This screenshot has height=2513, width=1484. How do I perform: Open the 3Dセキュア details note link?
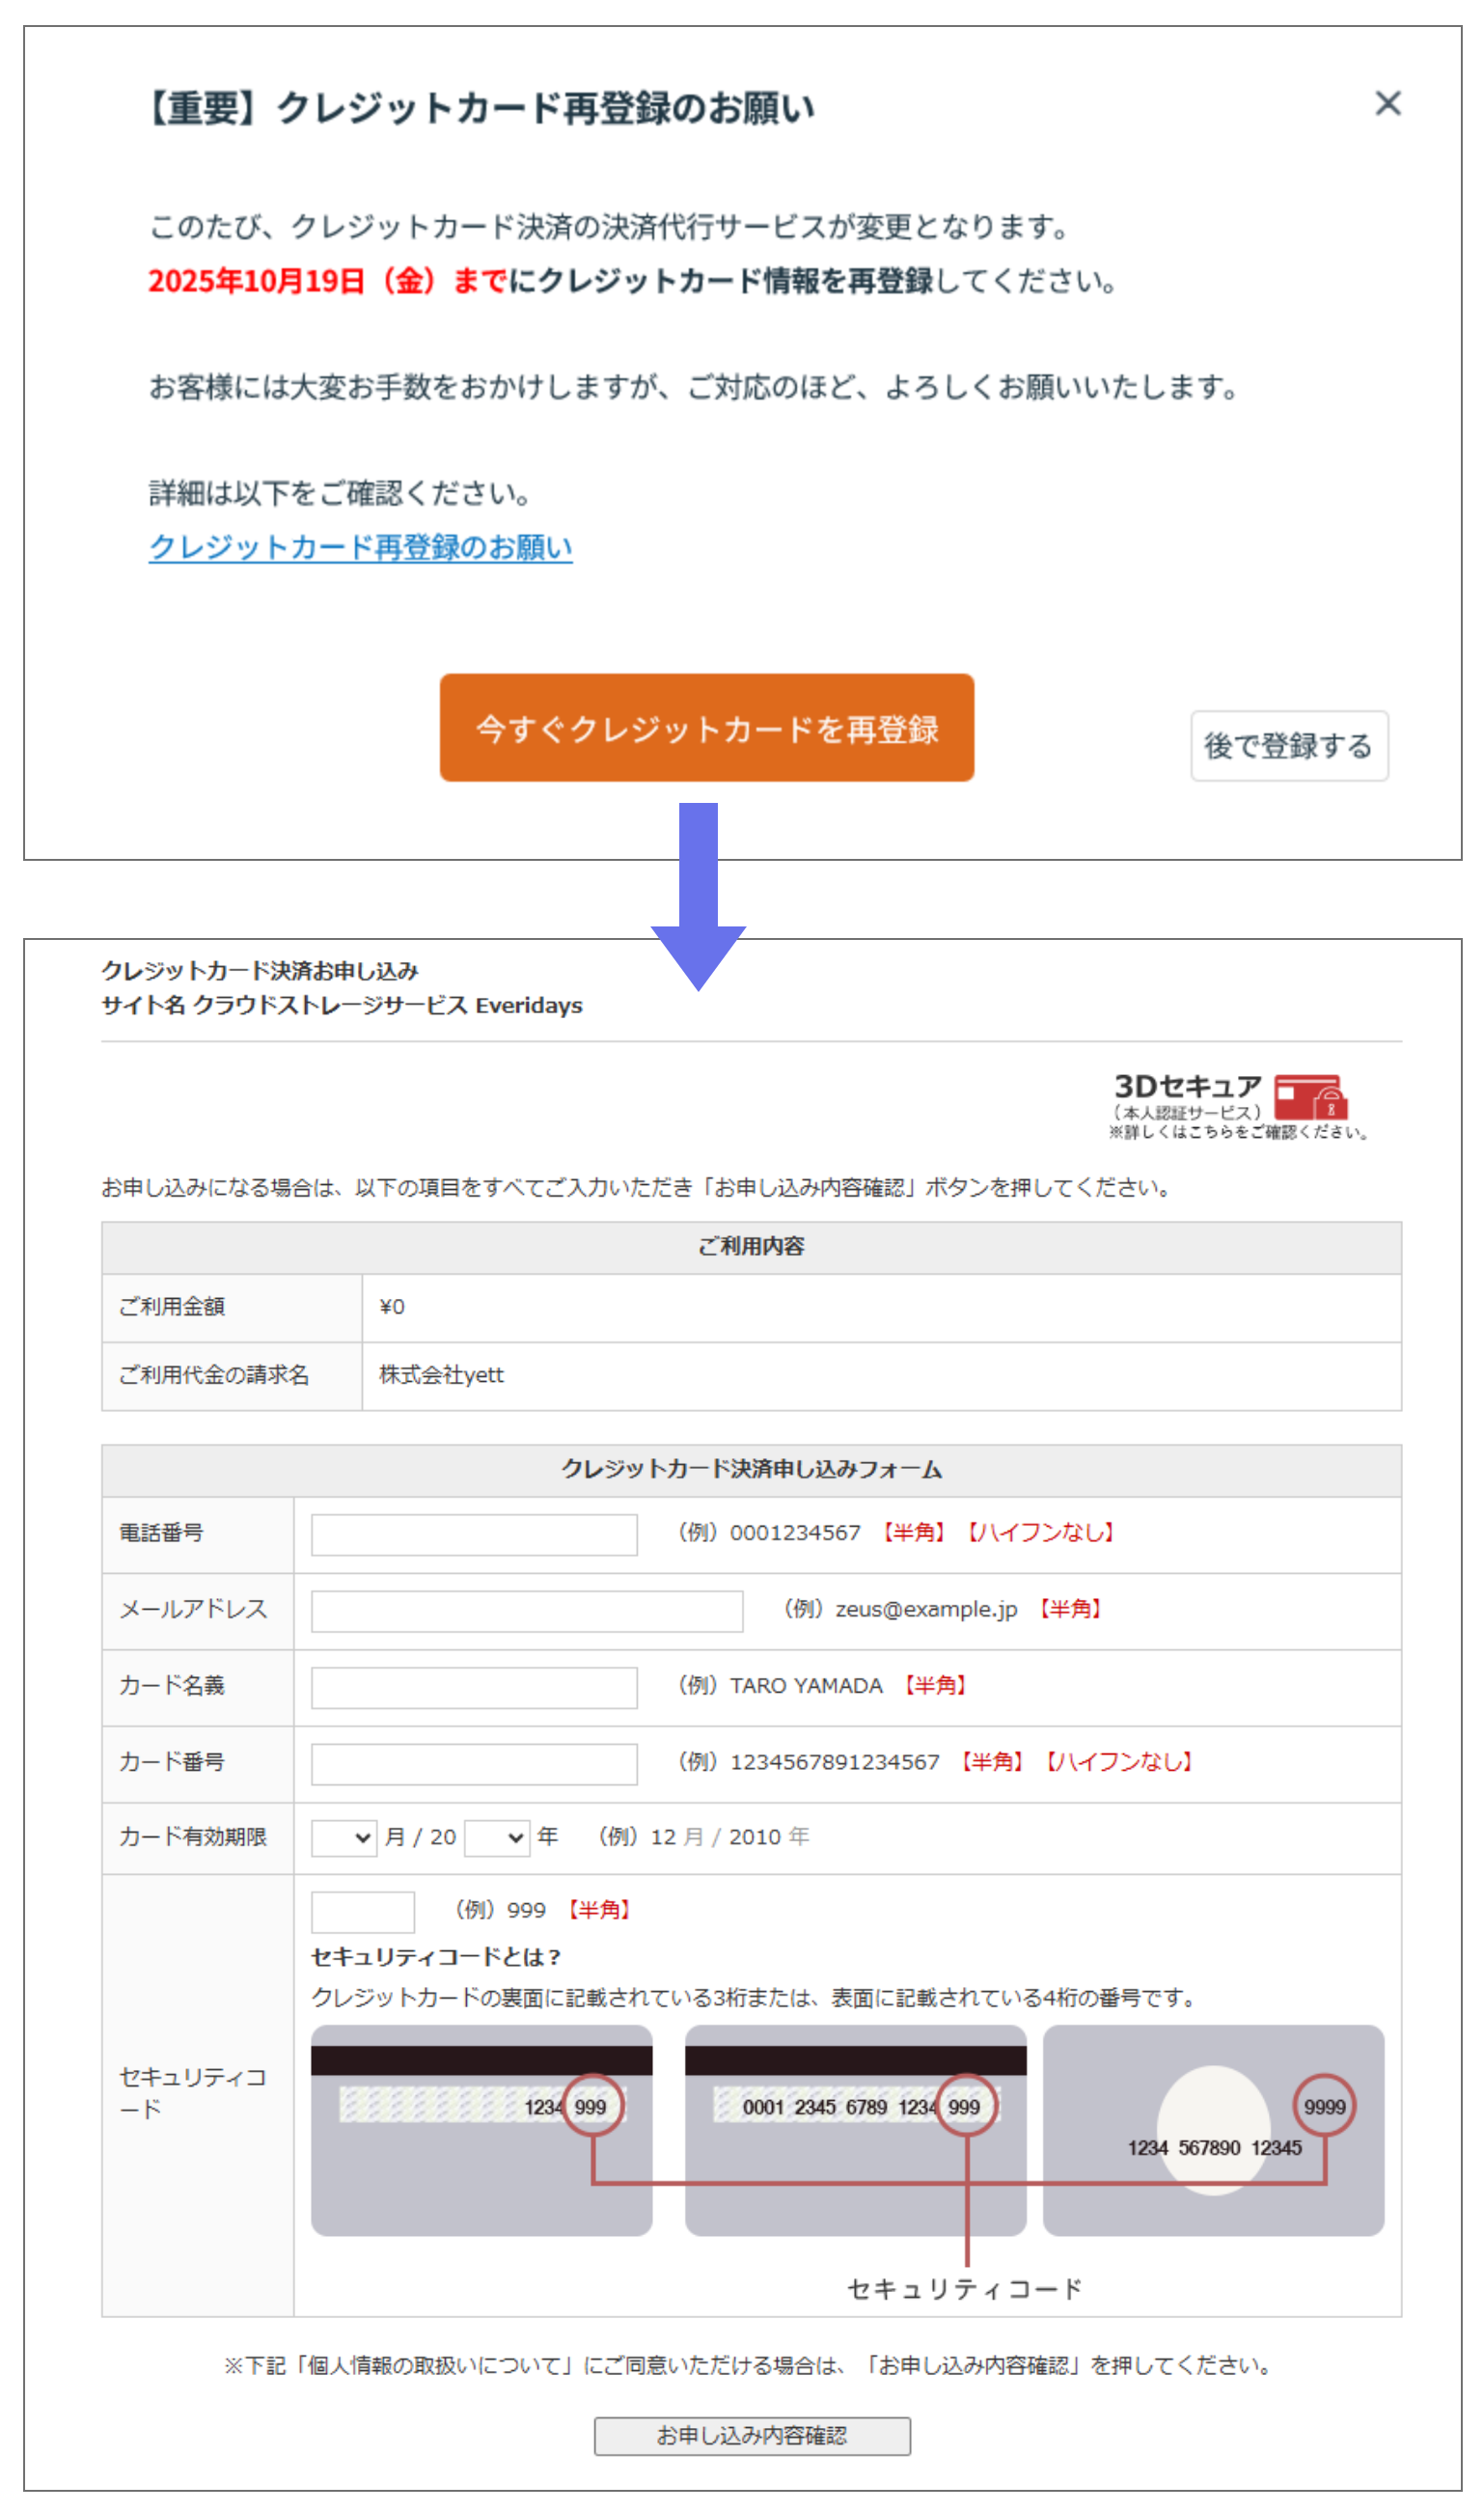click(x=1237, y=1132)
